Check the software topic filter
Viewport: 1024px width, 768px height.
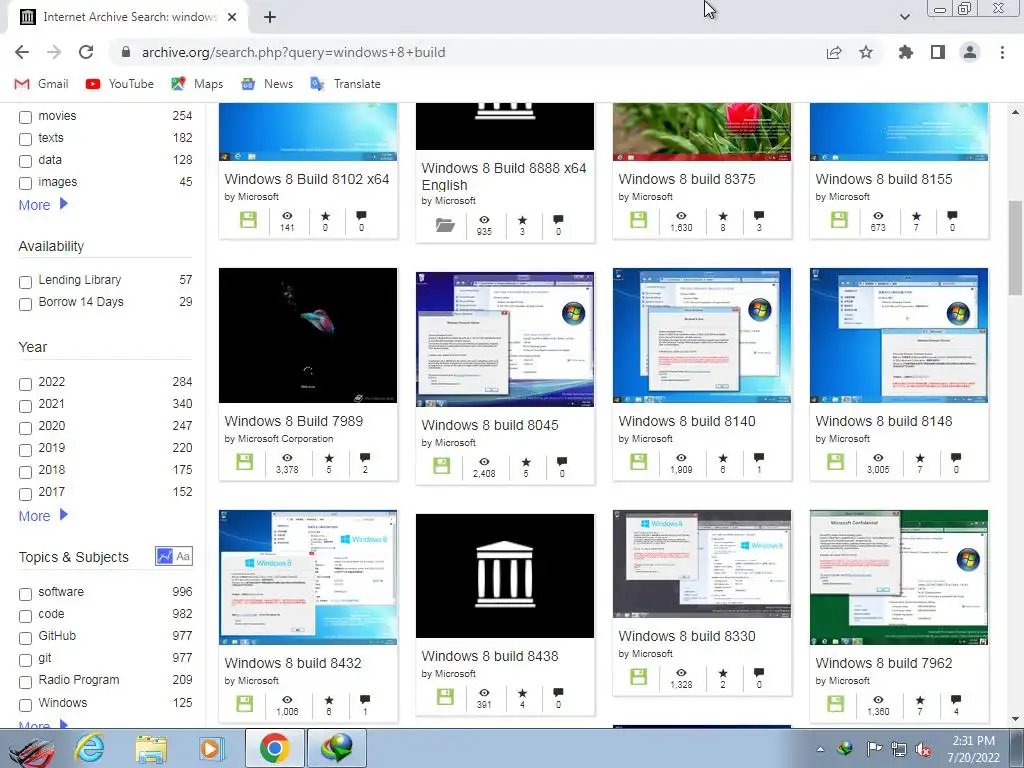coord(25,594)
